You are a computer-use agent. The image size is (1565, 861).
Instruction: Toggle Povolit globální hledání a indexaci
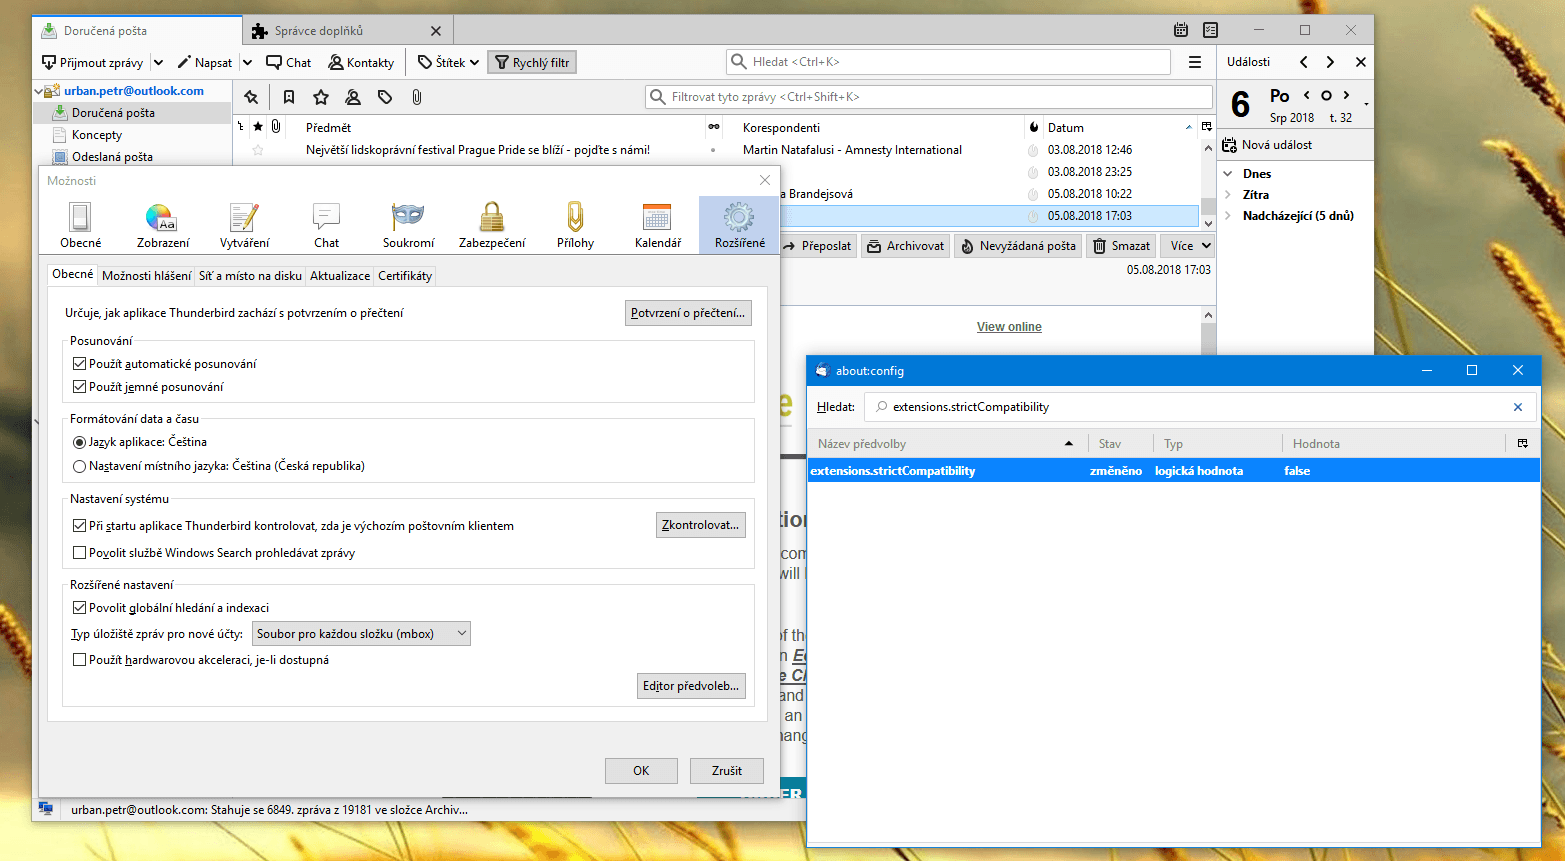pos(80,608)
